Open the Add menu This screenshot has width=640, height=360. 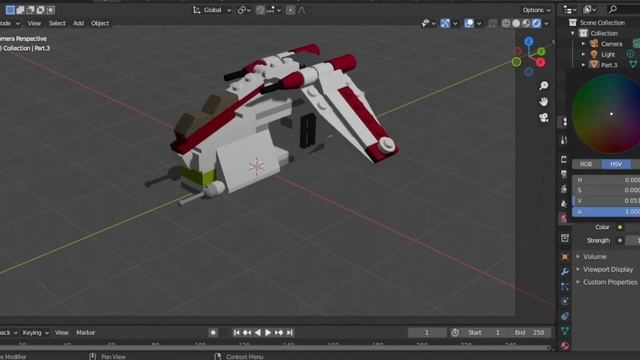(x=78, y=23)
